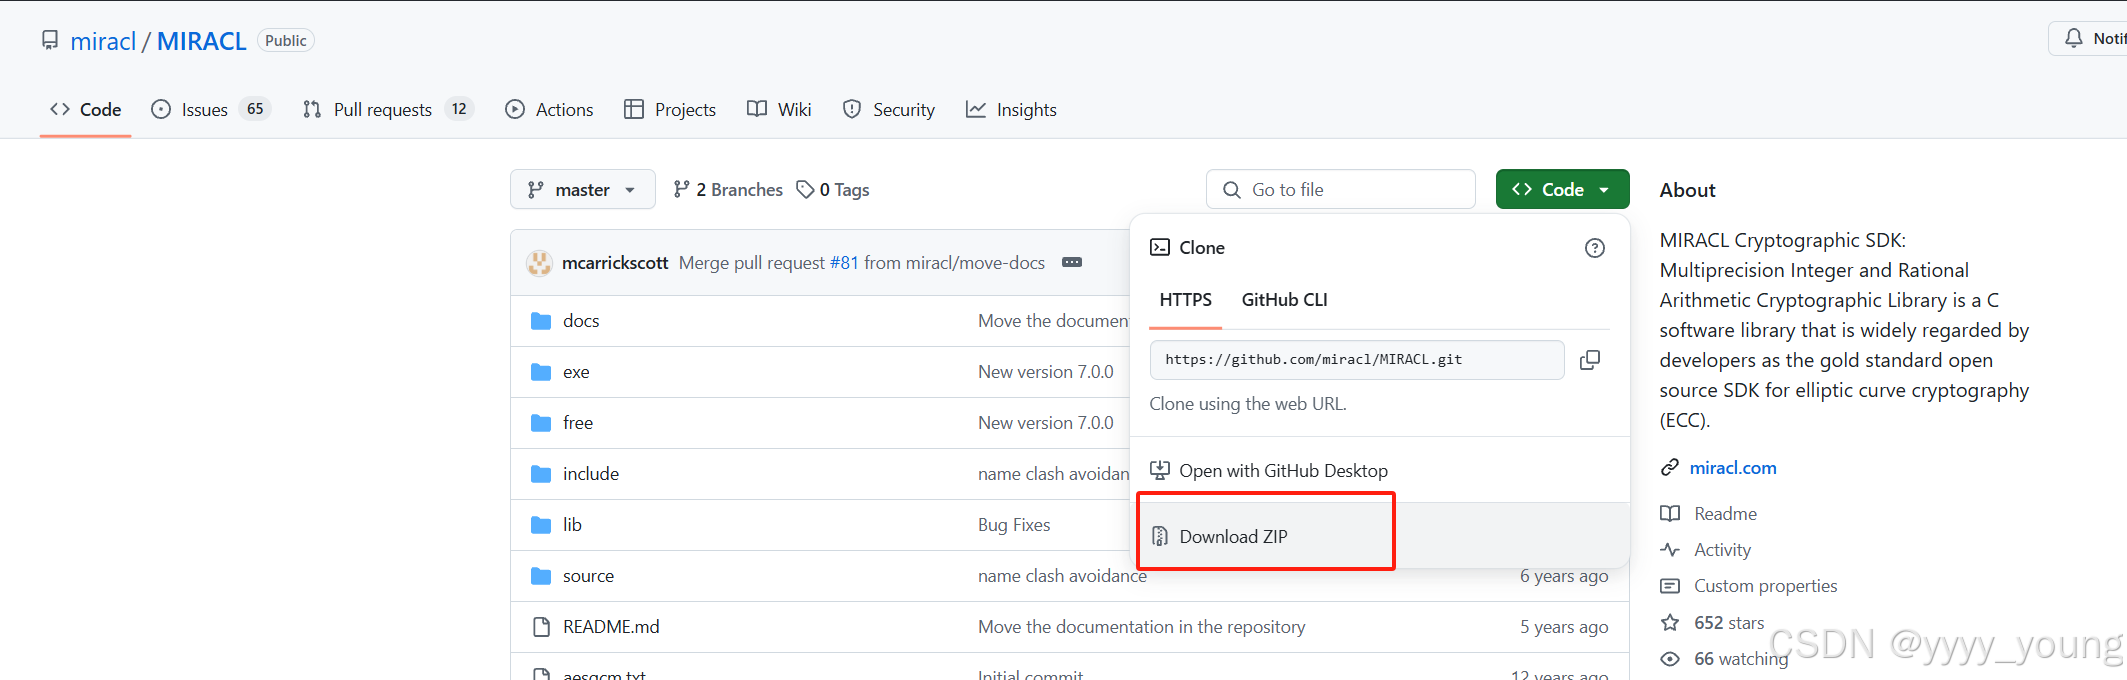2127x680 pixels.
Task: Open the mcarrickscott avatar
Action: point(540,263)
